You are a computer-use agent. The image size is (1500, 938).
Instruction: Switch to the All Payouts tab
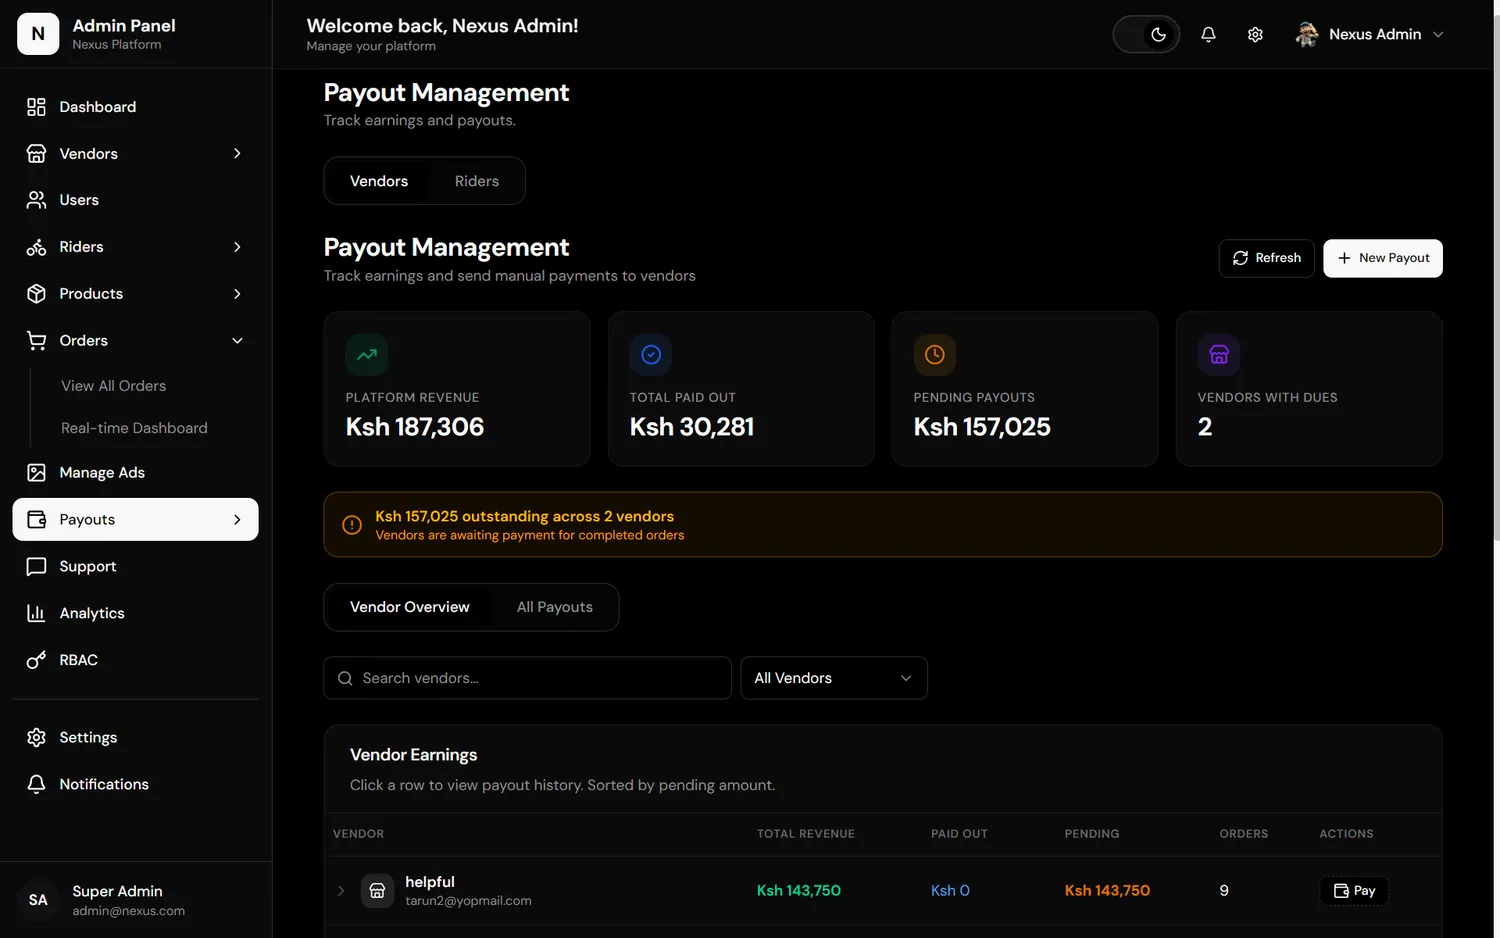(x=555, y=607)
